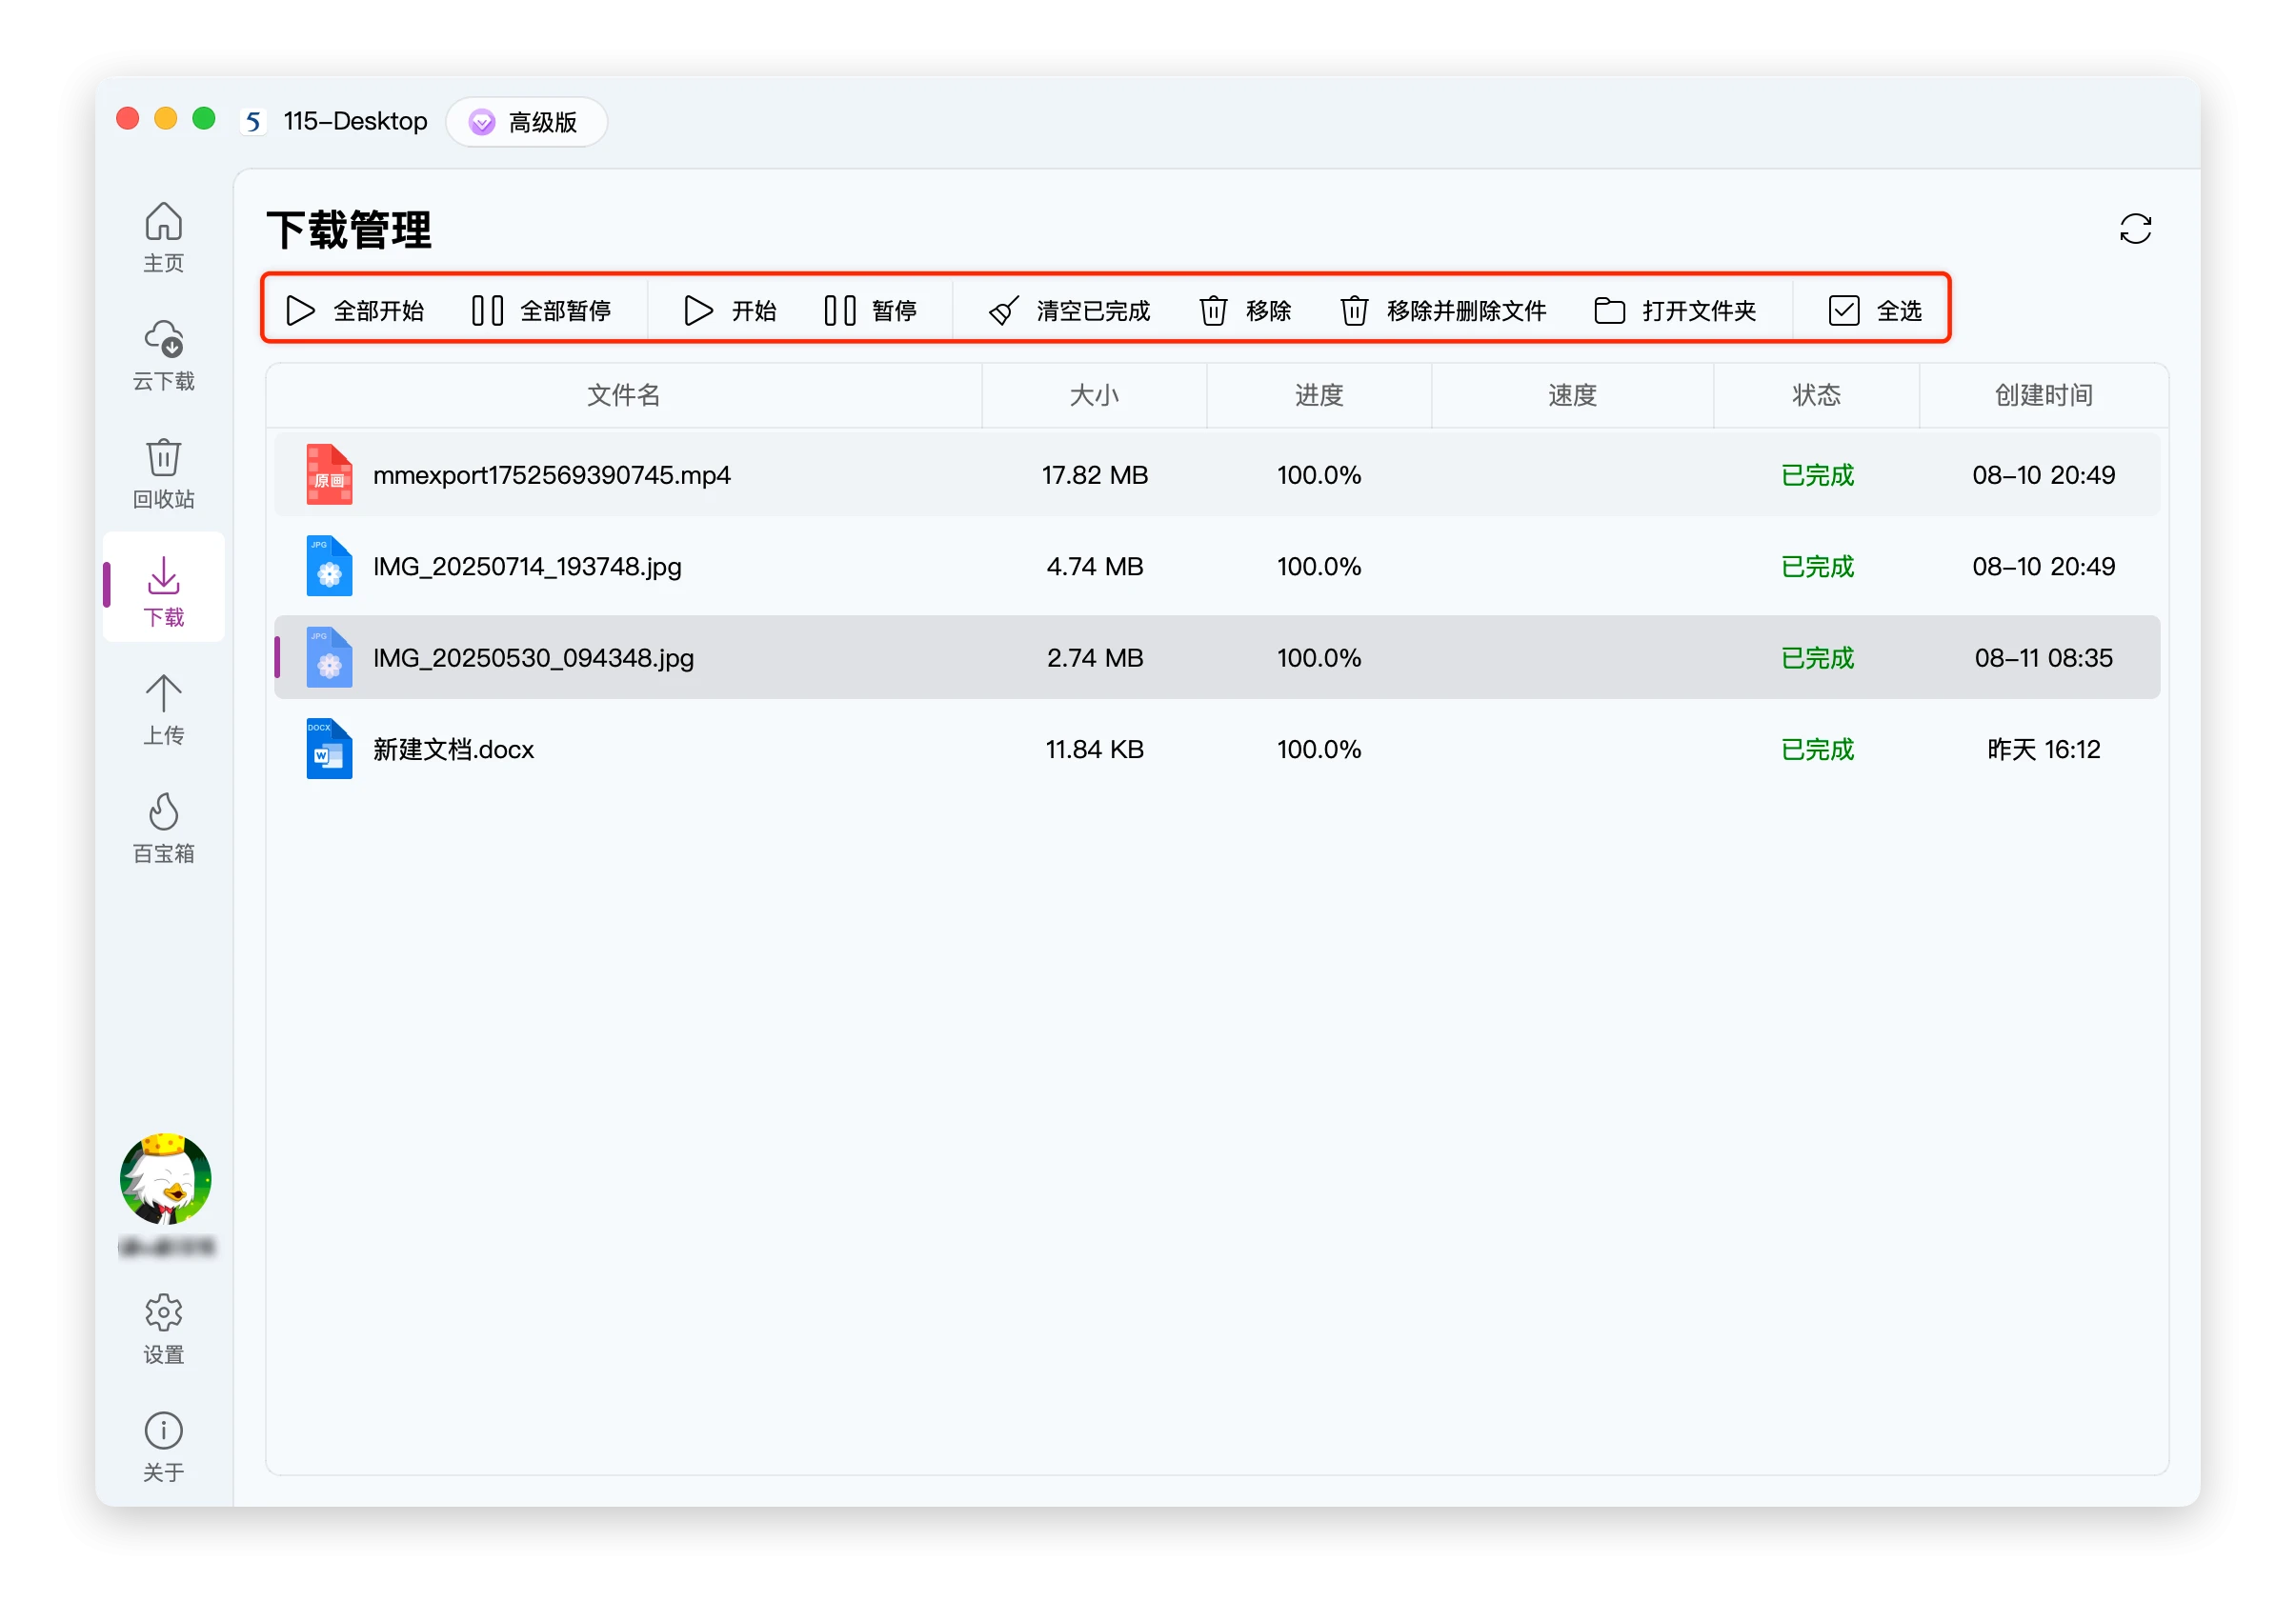Open 设置 settings from sidebar
The image size is (2296, 1621).
(163, 1328)
